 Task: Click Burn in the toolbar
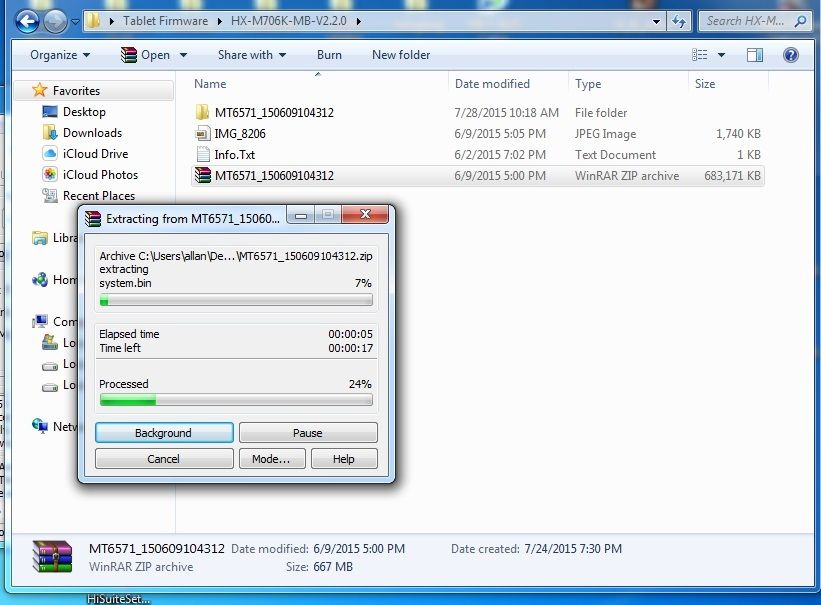click(x=329, y=55)
